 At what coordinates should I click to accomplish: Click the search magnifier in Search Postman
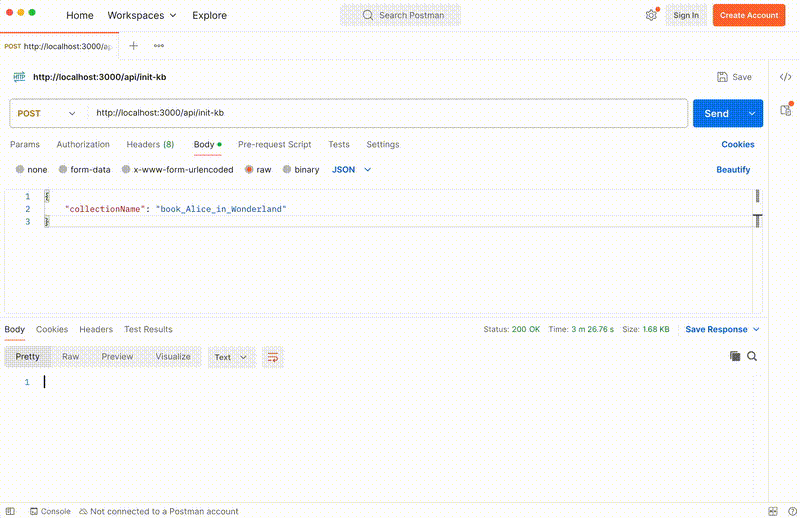[367, 15]
